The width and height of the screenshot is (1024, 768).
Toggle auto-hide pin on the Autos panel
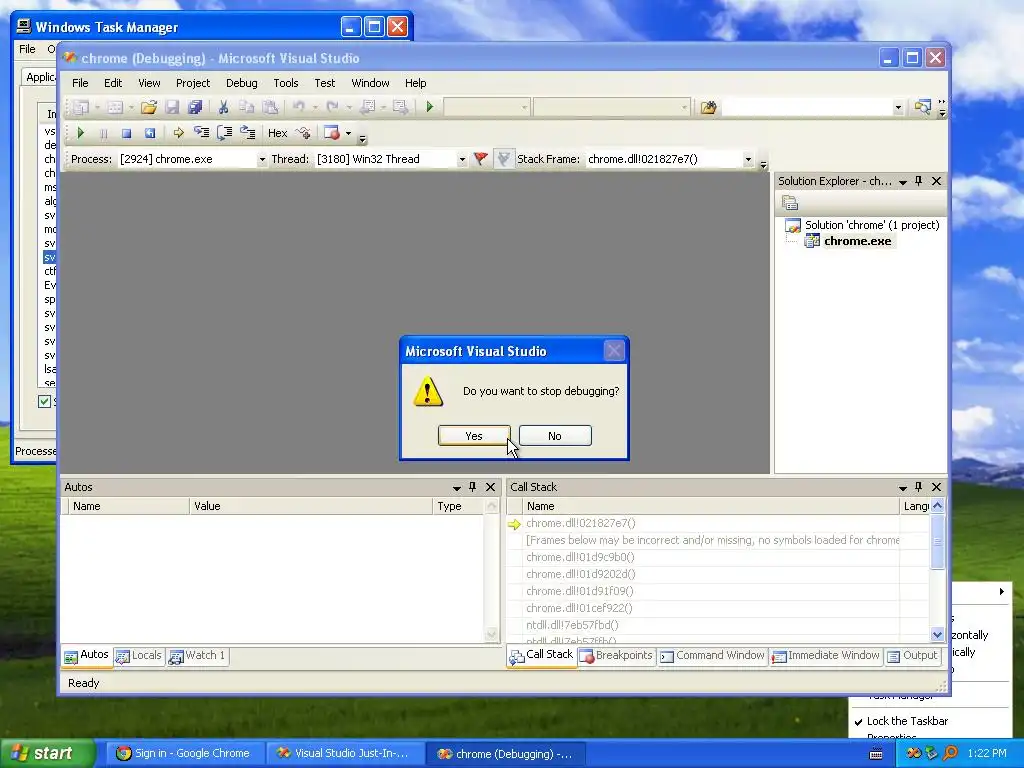tap(473, 487)
